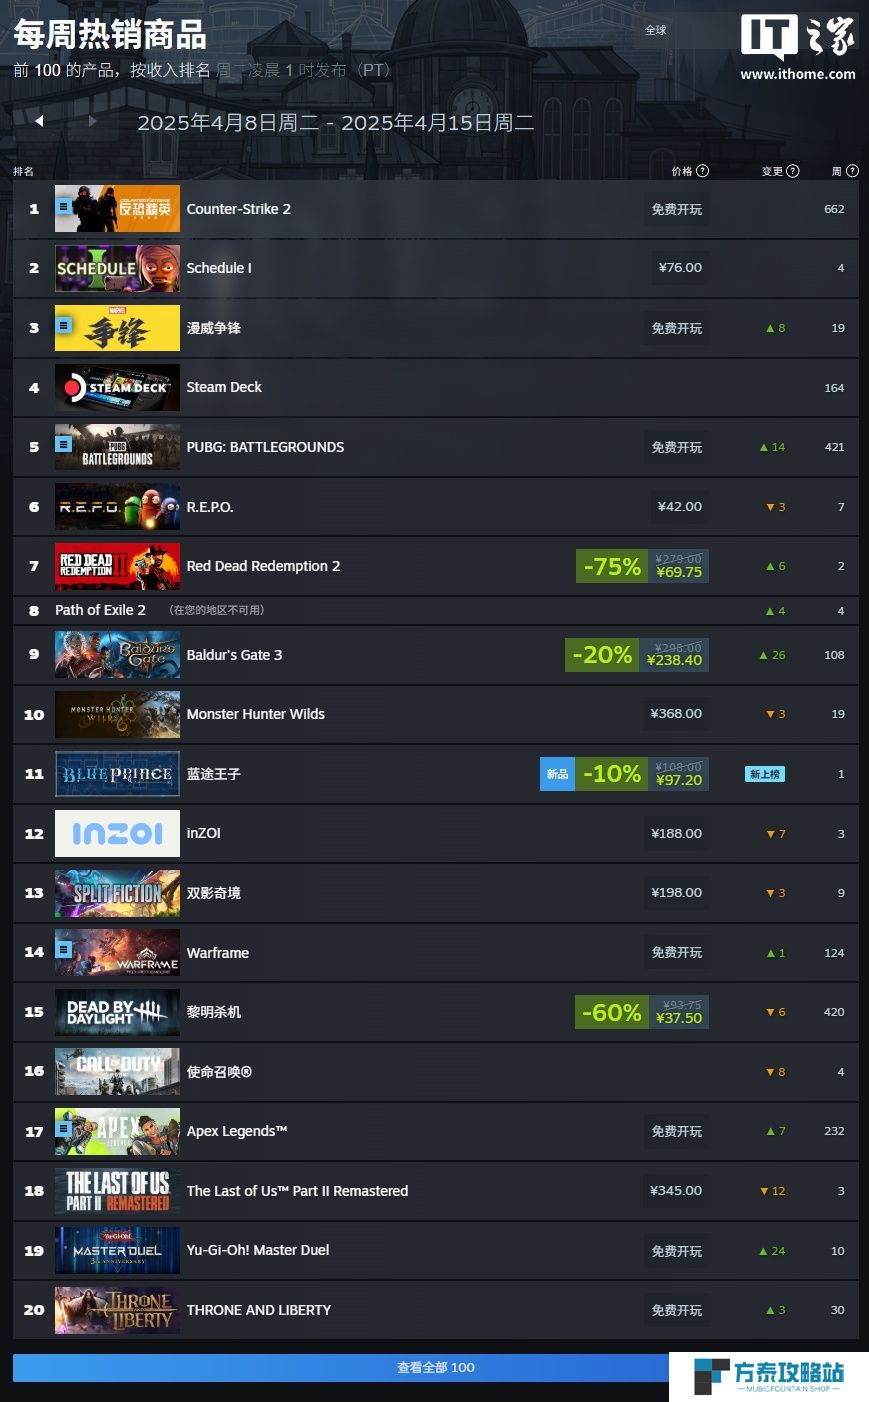
Task: Click the Red Dead Redemption 2 -75% discount
Action: click(611, 566)
